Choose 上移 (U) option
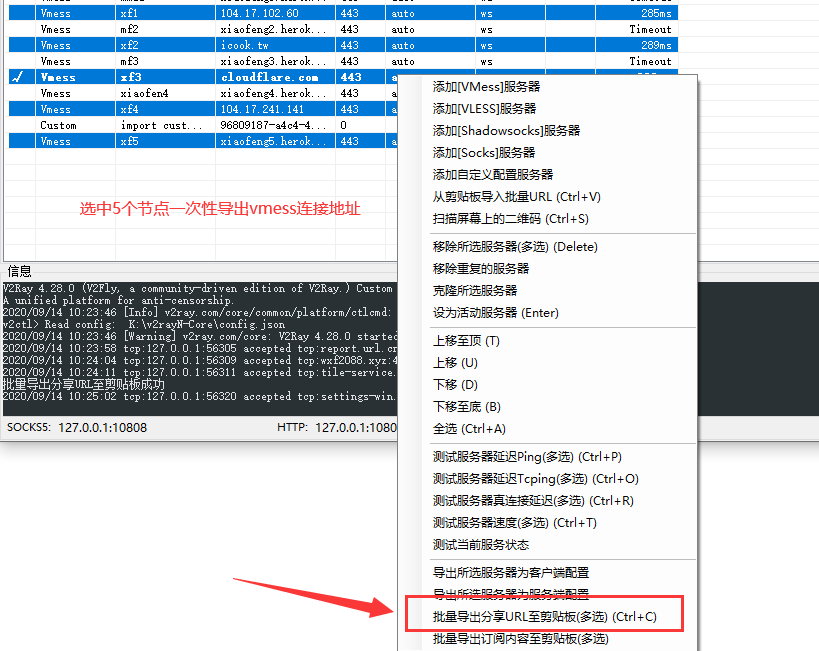 pyautogui.click(x=455, y=363)
